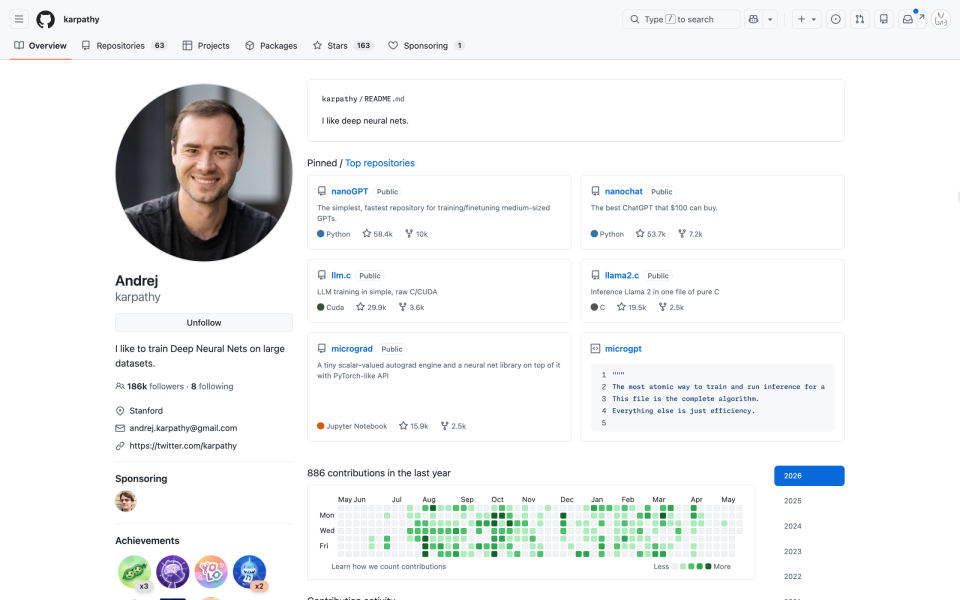View llama2.c's 2.5k forks

[671, 307]
